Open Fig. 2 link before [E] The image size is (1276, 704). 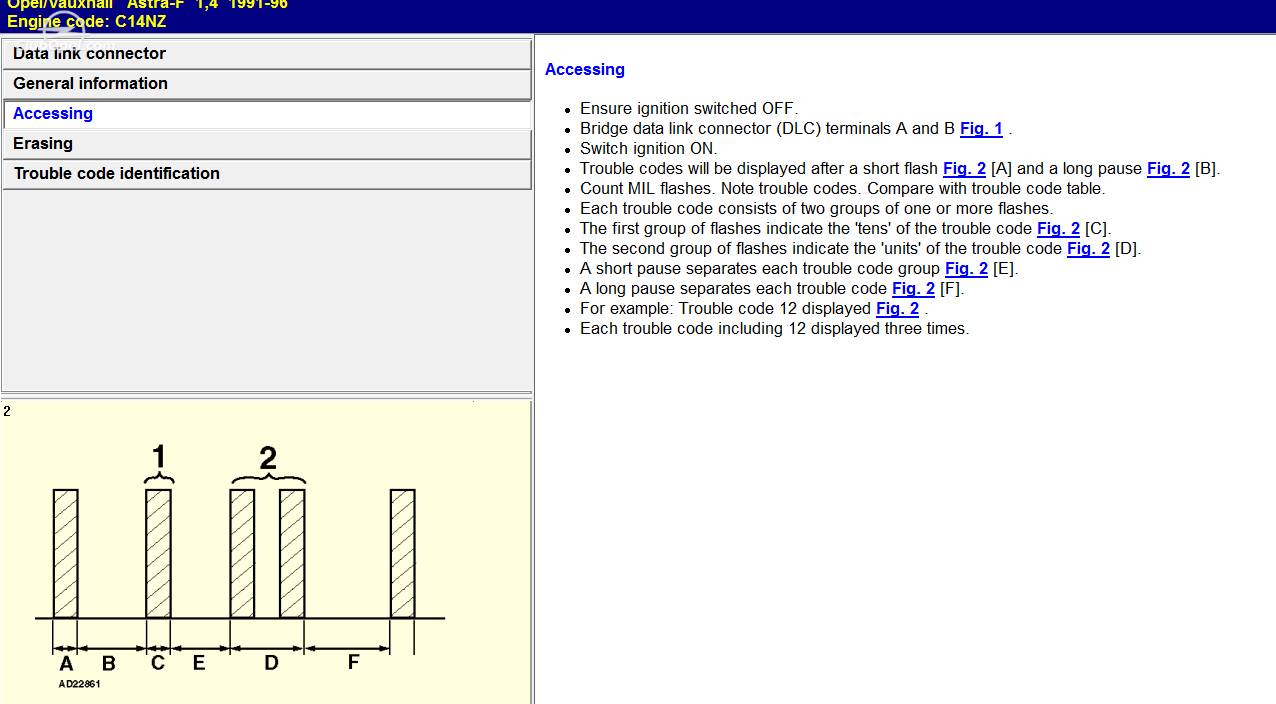click(x=966, y=269)
